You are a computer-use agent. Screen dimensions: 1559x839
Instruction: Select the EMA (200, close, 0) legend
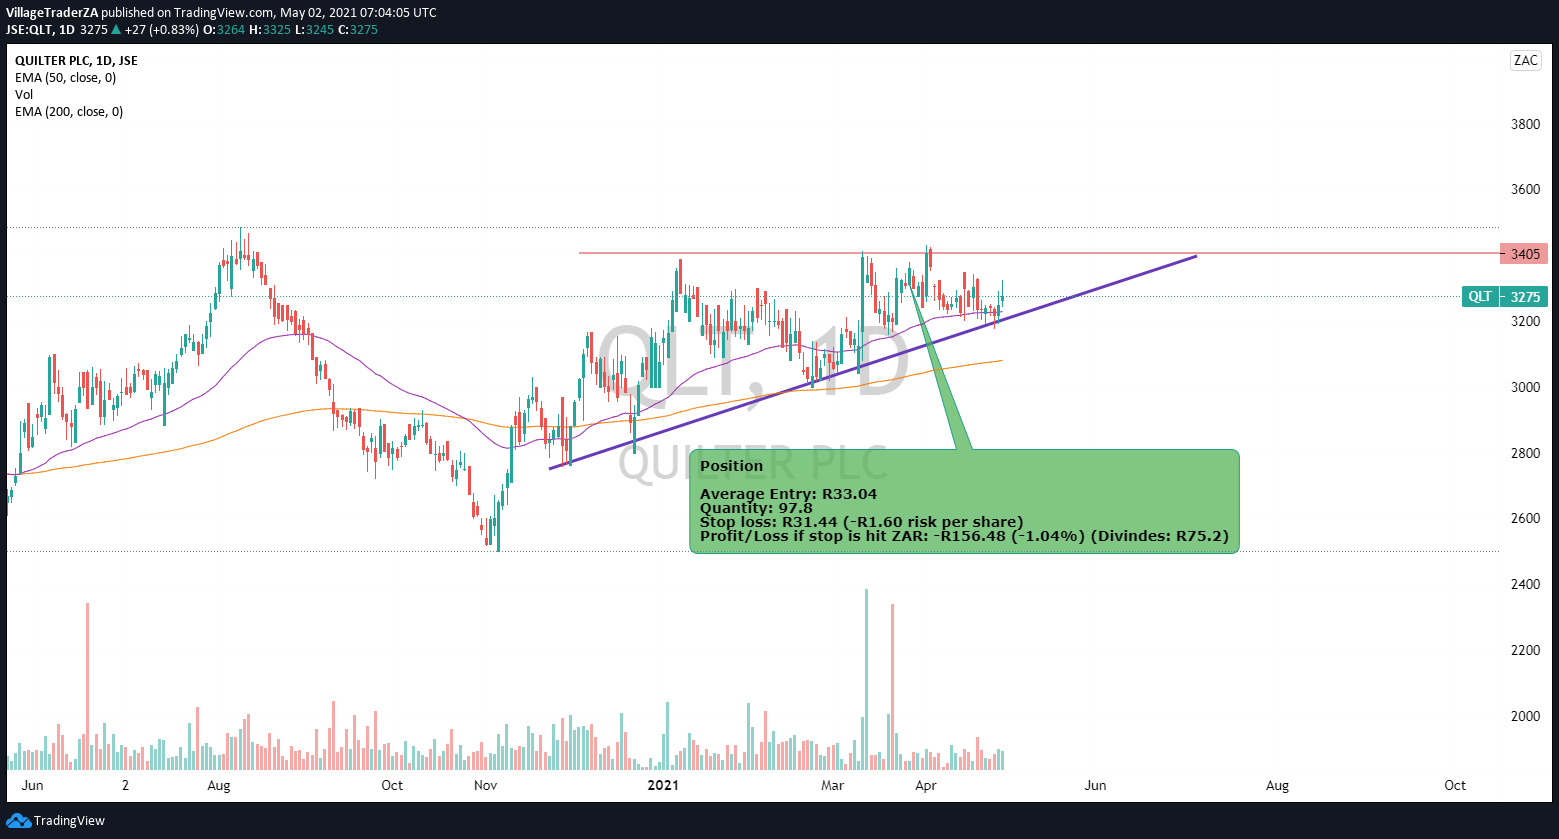click(x=69, y=112)
